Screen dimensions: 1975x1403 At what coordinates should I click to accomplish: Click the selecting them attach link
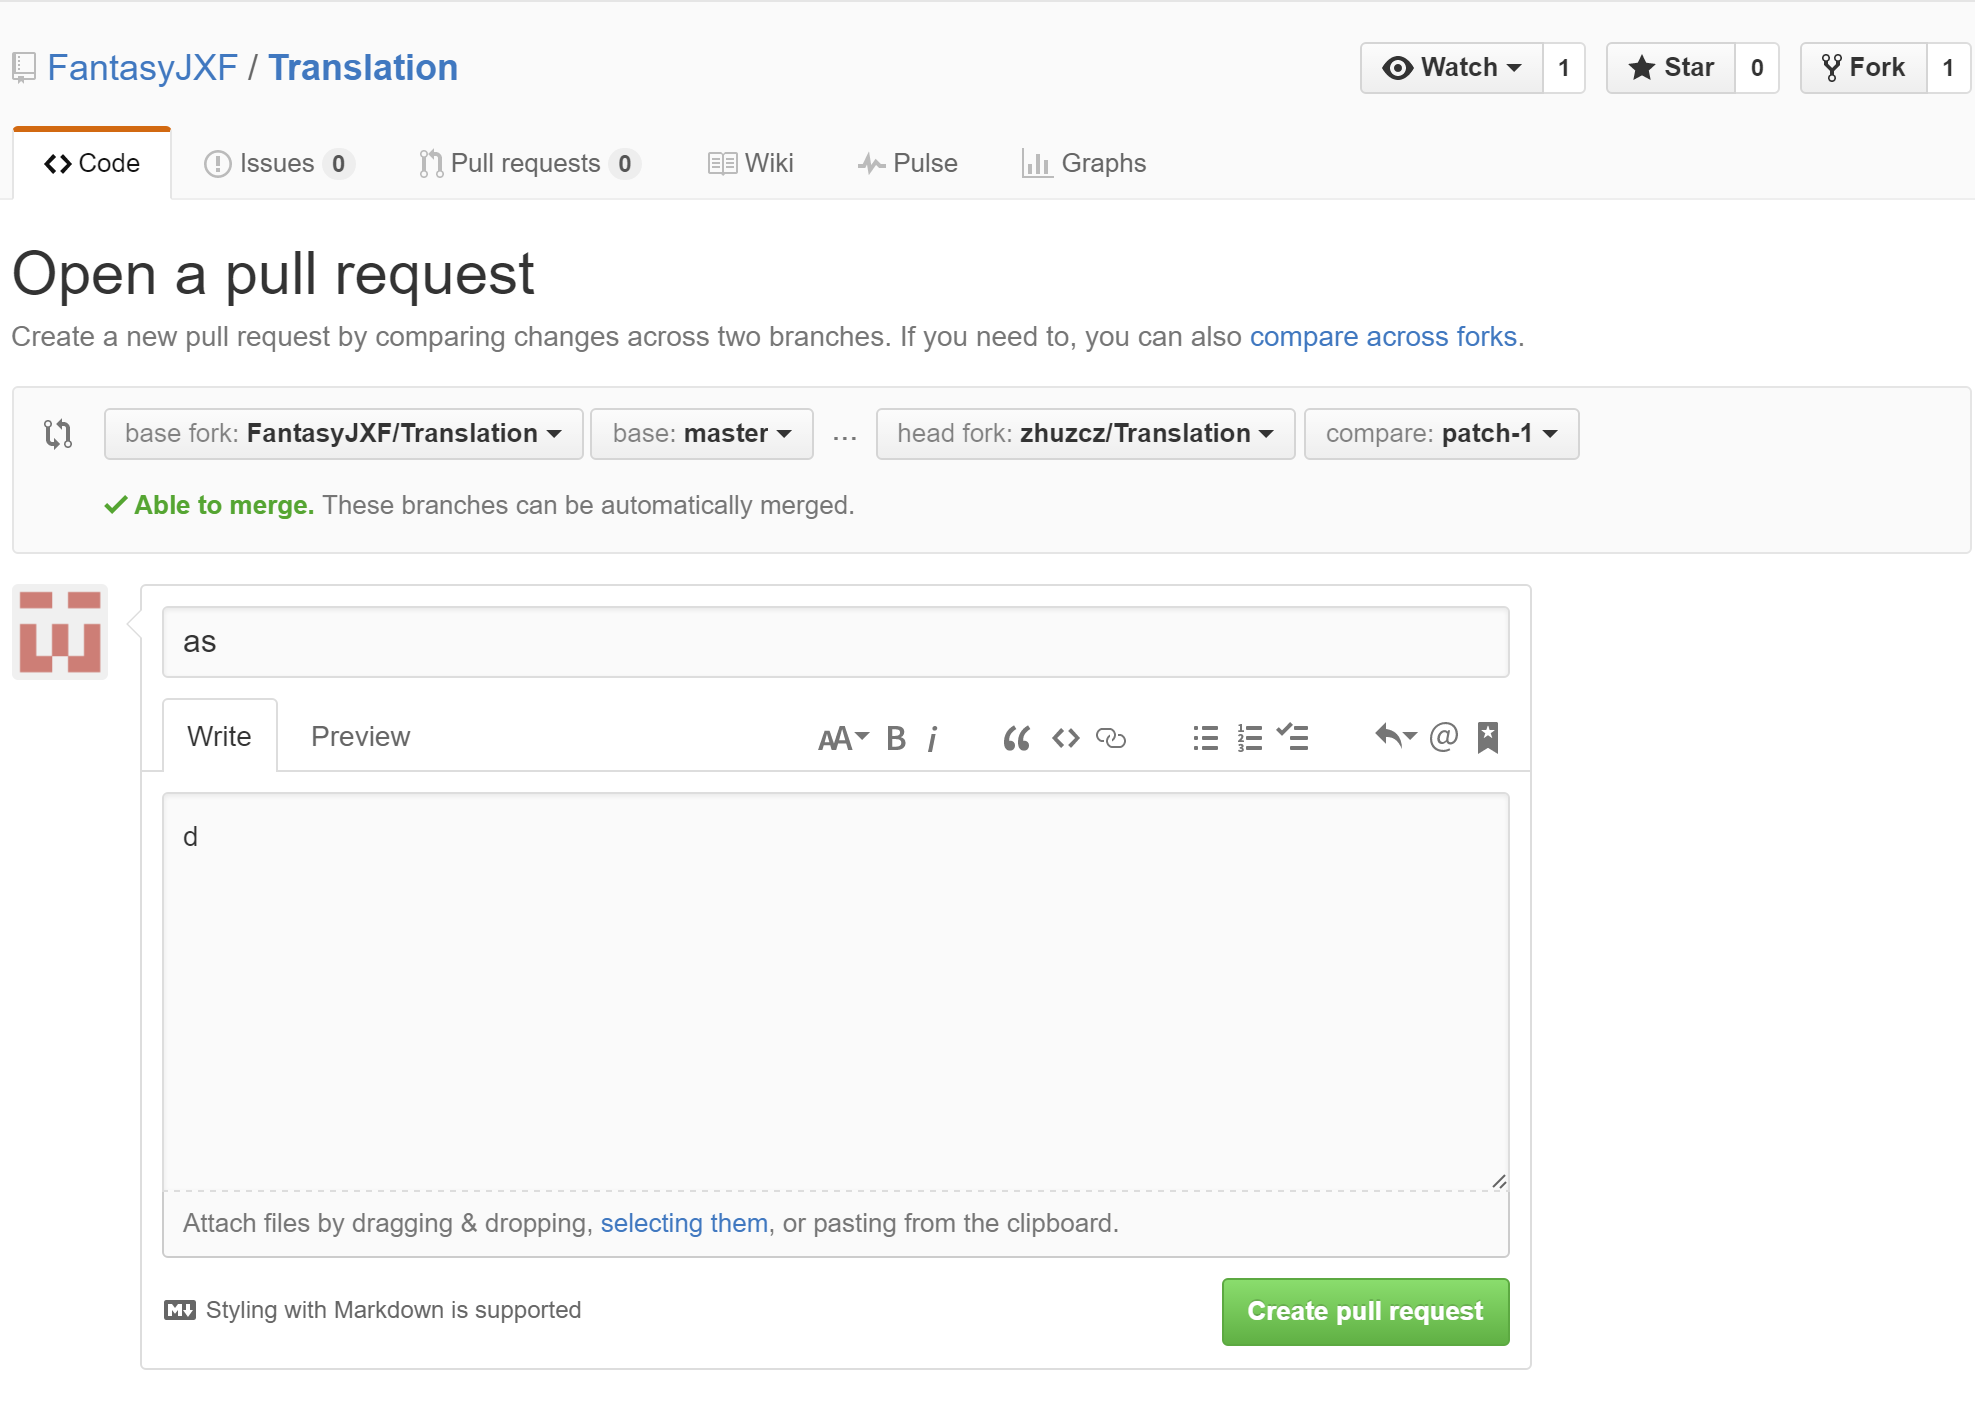(684, 1223)
